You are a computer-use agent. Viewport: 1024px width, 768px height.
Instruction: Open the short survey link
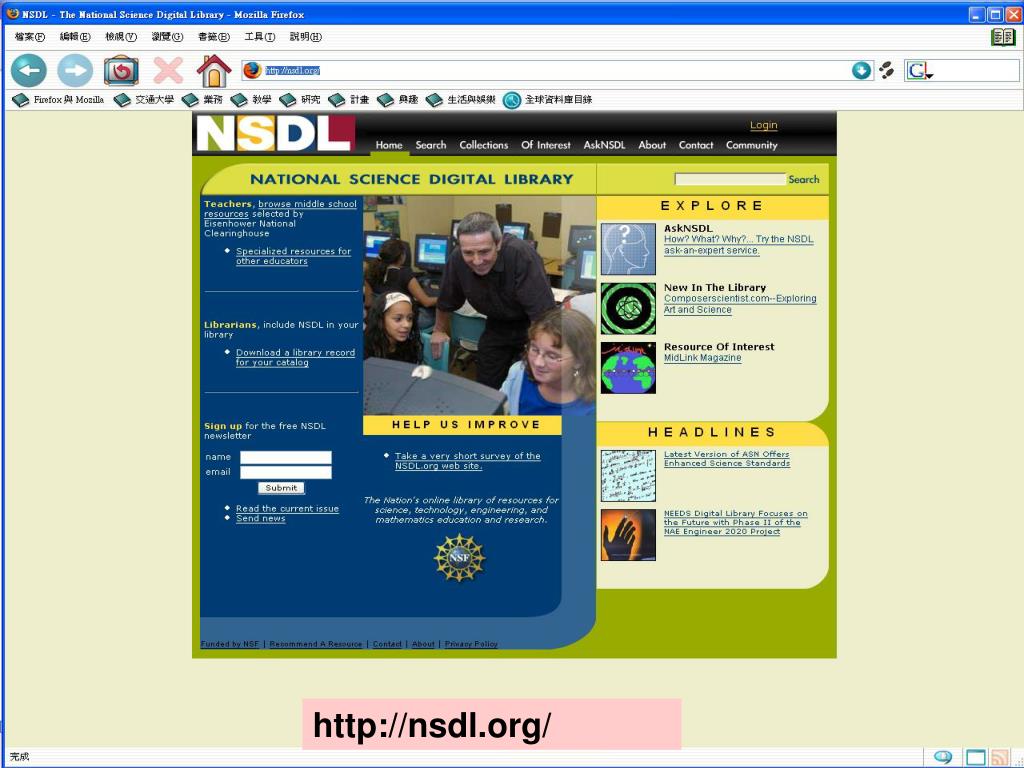click(x=468, y=461)
